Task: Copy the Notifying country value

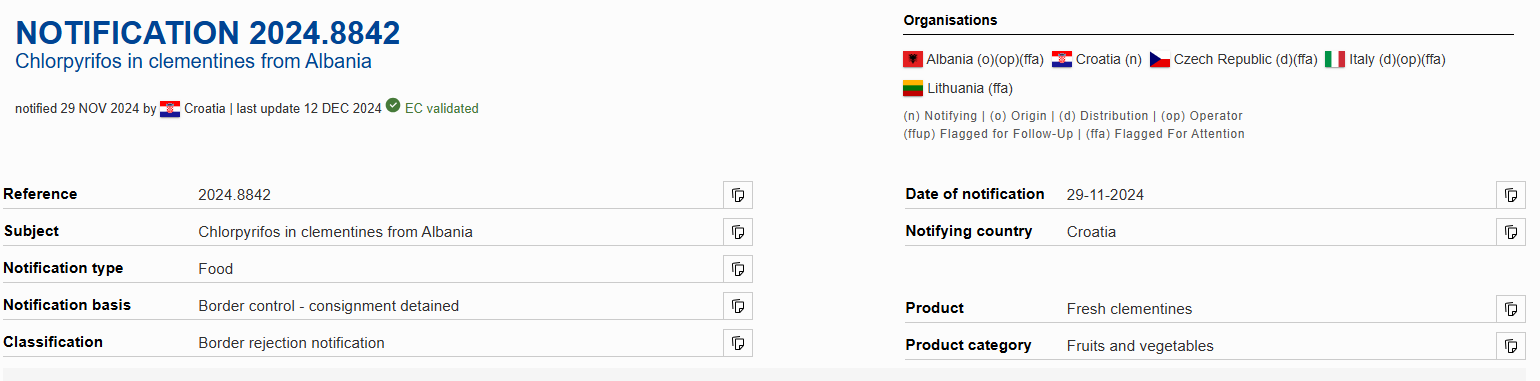Action: (x=1511, y=232)
